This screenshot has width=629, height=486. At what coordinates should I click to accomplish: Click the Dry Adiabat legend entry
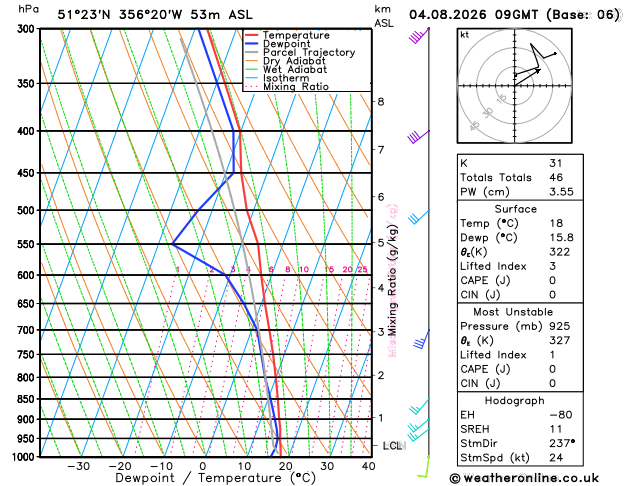(285, 61)
